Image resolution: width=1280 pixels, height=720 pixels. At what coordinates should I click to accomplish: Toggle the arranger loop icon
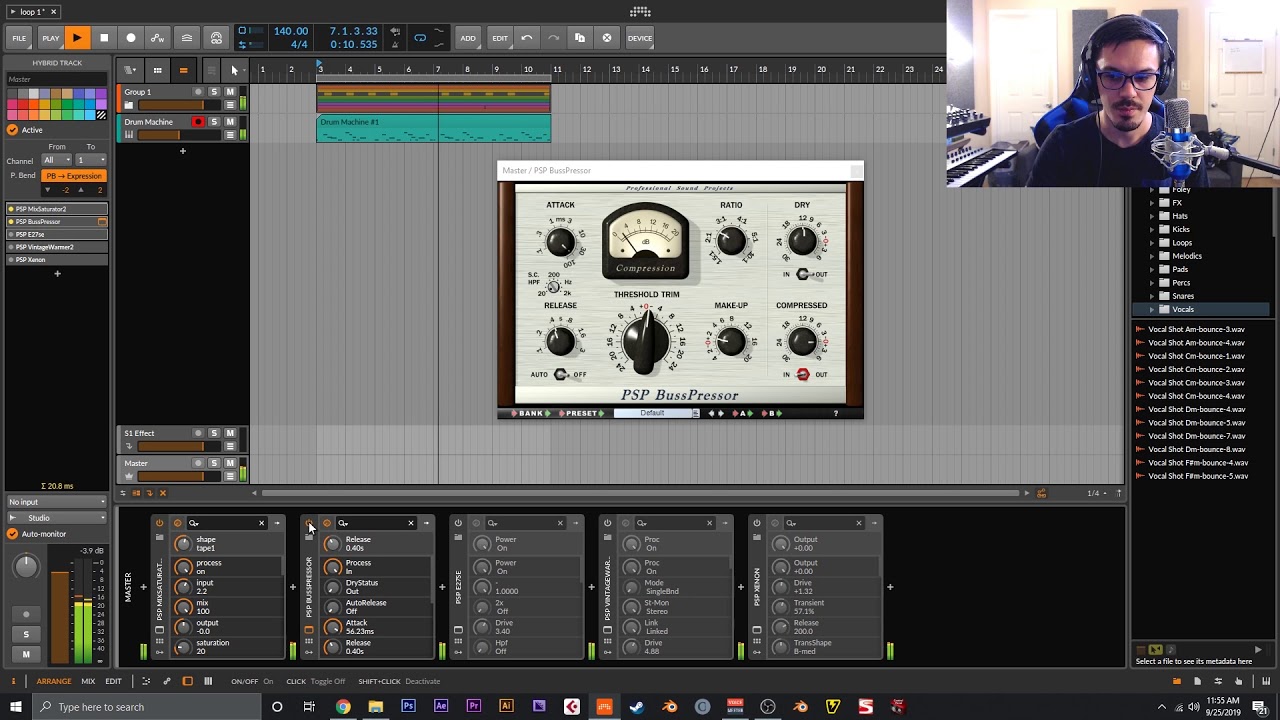(x=420, y=38)
